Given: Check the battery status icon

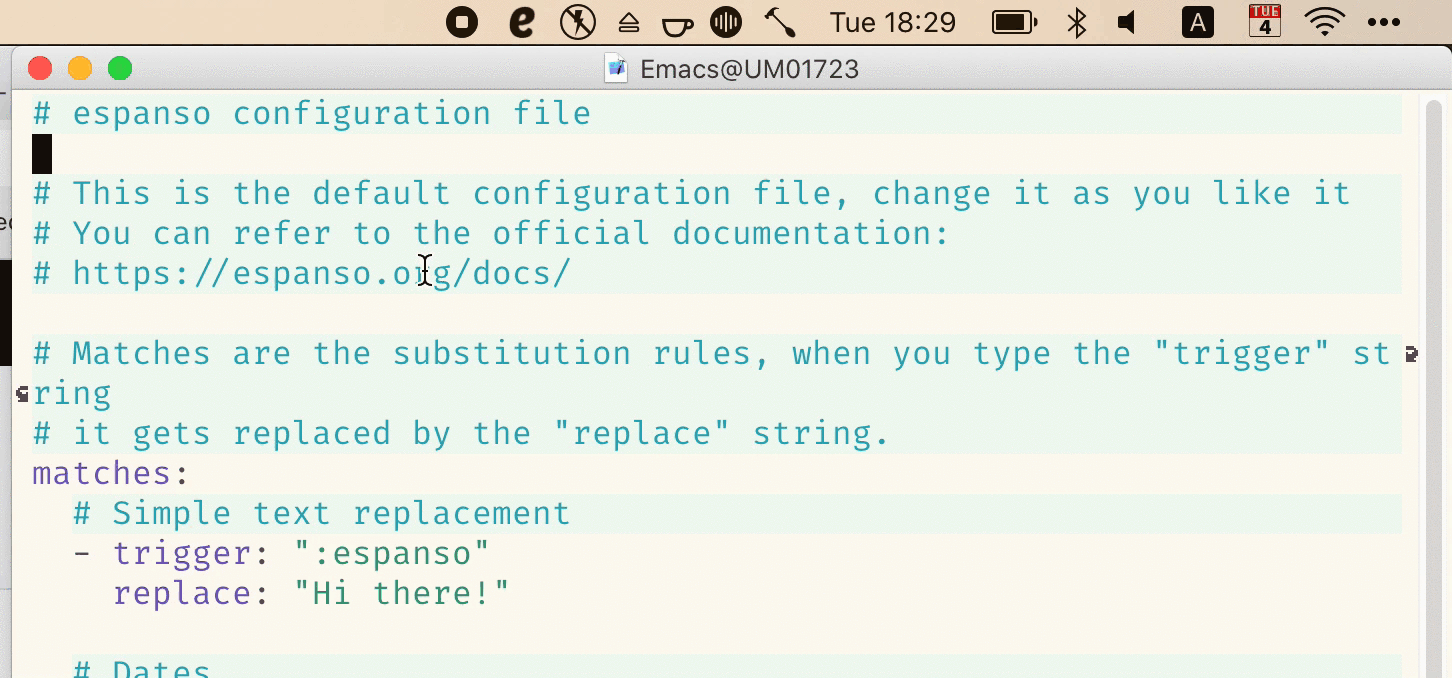Looking at the screenshot, I should tap(1014, 21).
